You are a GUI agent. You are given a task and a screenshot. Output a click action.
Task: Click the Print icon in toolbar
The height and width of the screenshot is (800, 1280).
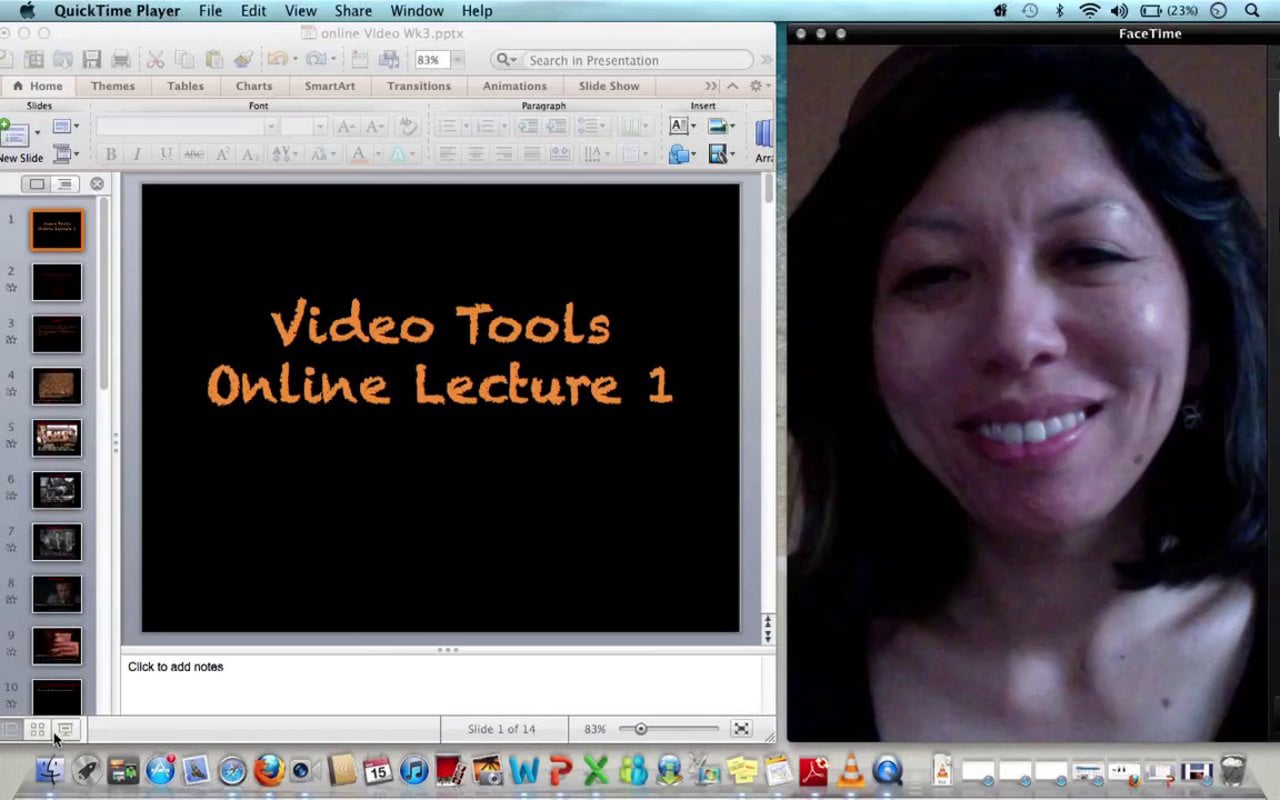coord(121,60)
